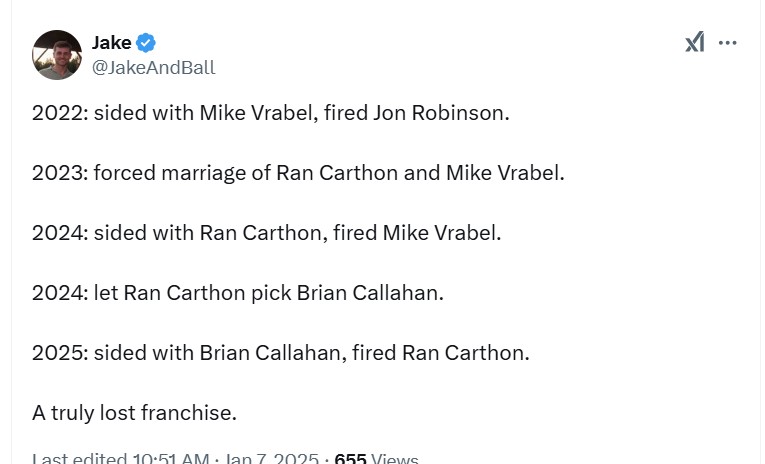Image resolution: width=765 pixels, height=464 pixels.
Task: Open the three-dot more options menu
Action: 728,42
